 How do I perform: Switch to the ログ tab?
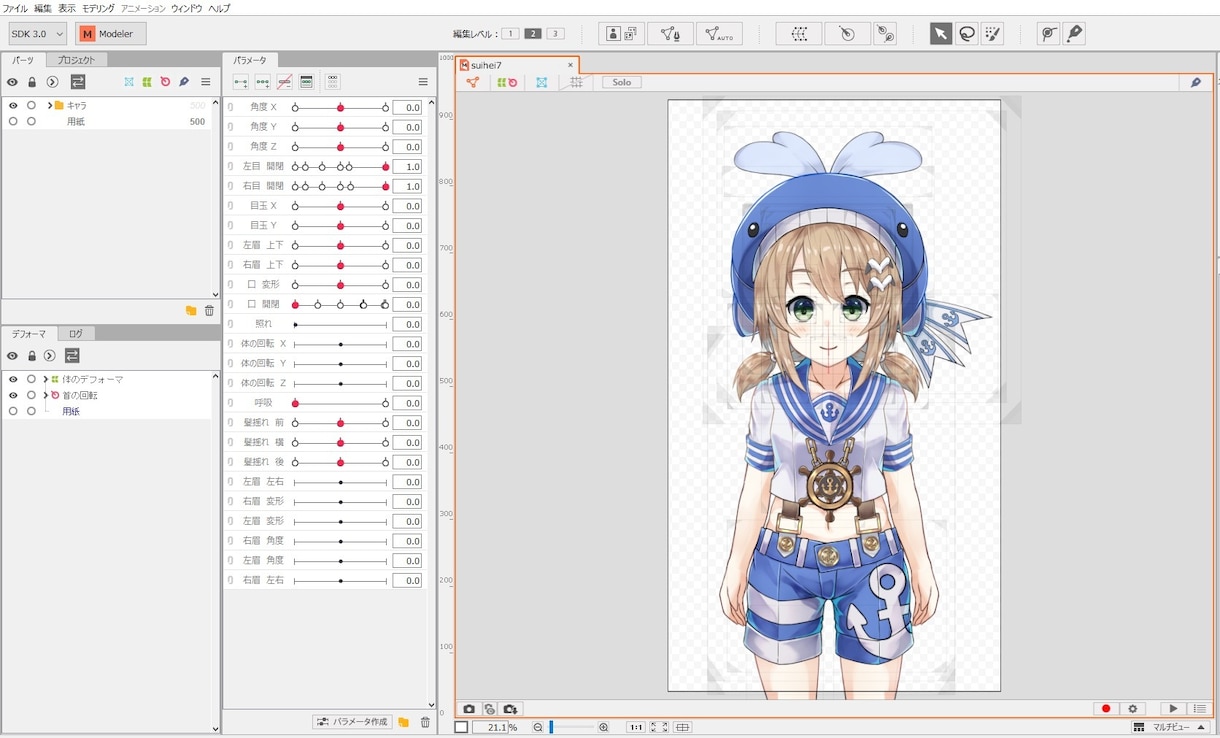[76, 334]
